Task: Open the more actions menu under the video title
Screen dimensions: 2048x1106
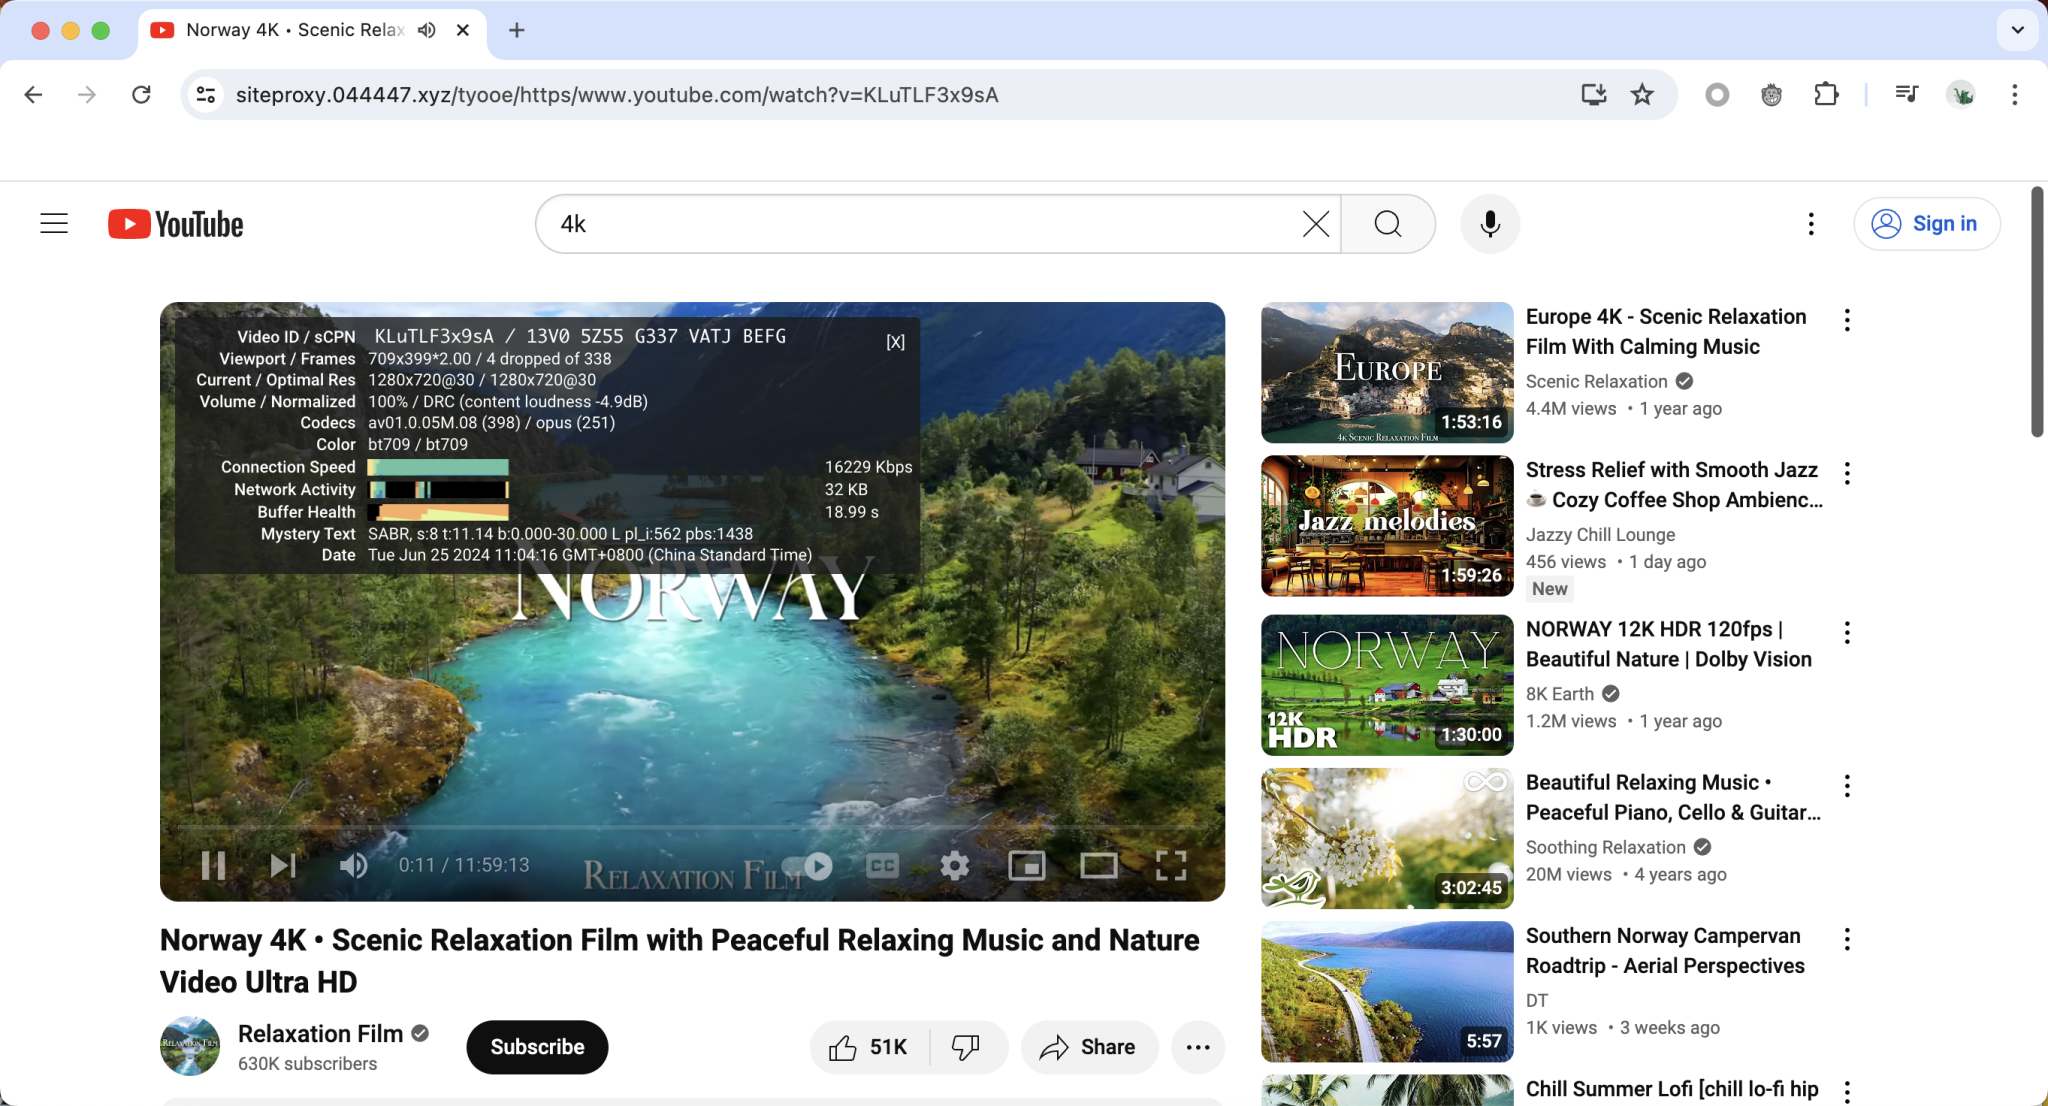Action: 1197,1047
